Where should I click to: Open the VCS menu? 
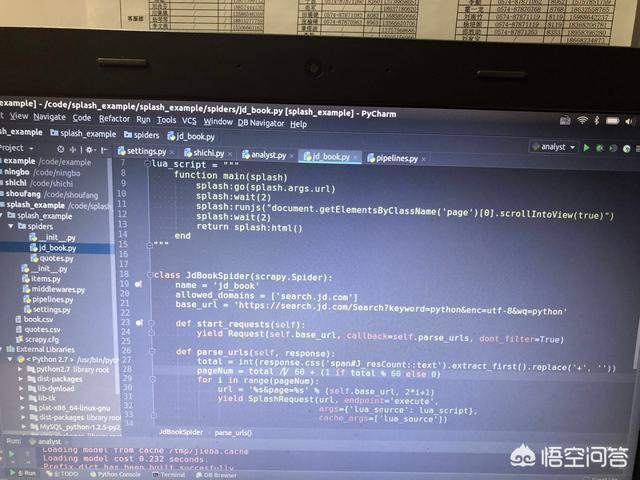coord(189,121)
